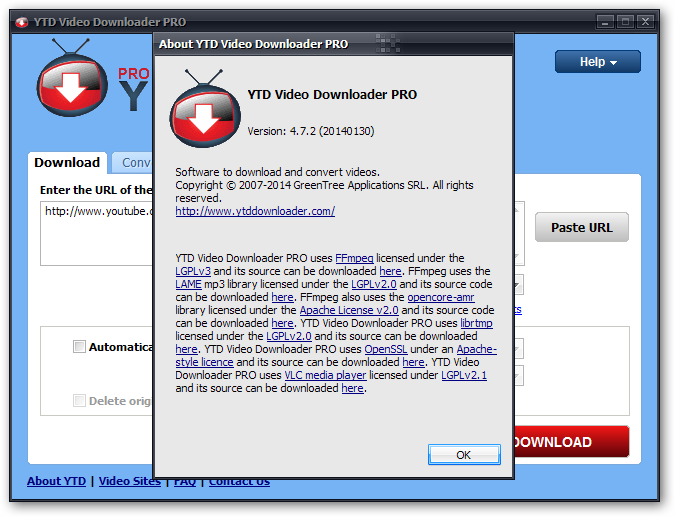Open the FAQ footer link
The width and height of the screenshot is (675, 517).
click(185, 481)
